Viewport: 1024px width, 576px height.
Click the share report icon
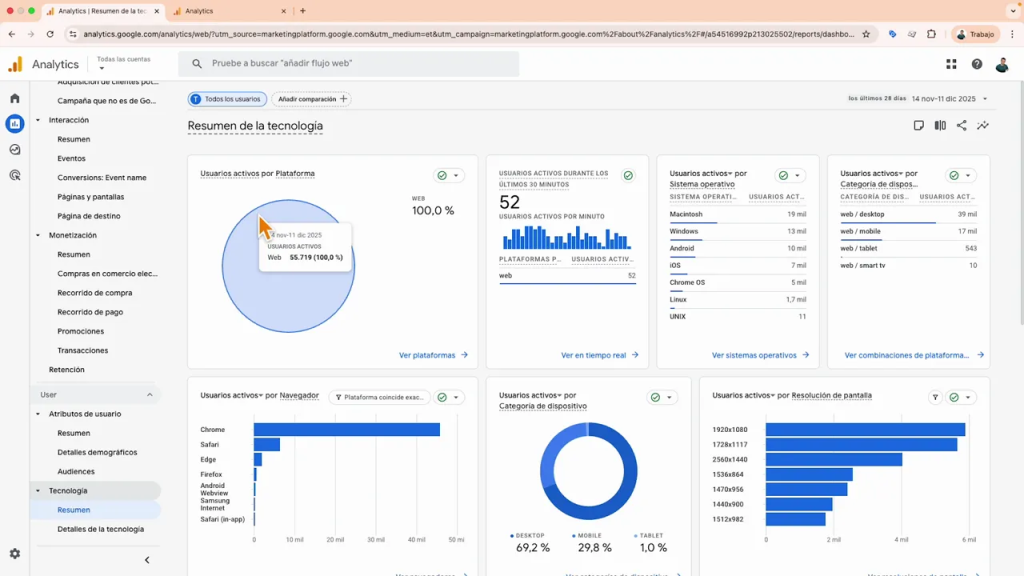coord(961,126)
